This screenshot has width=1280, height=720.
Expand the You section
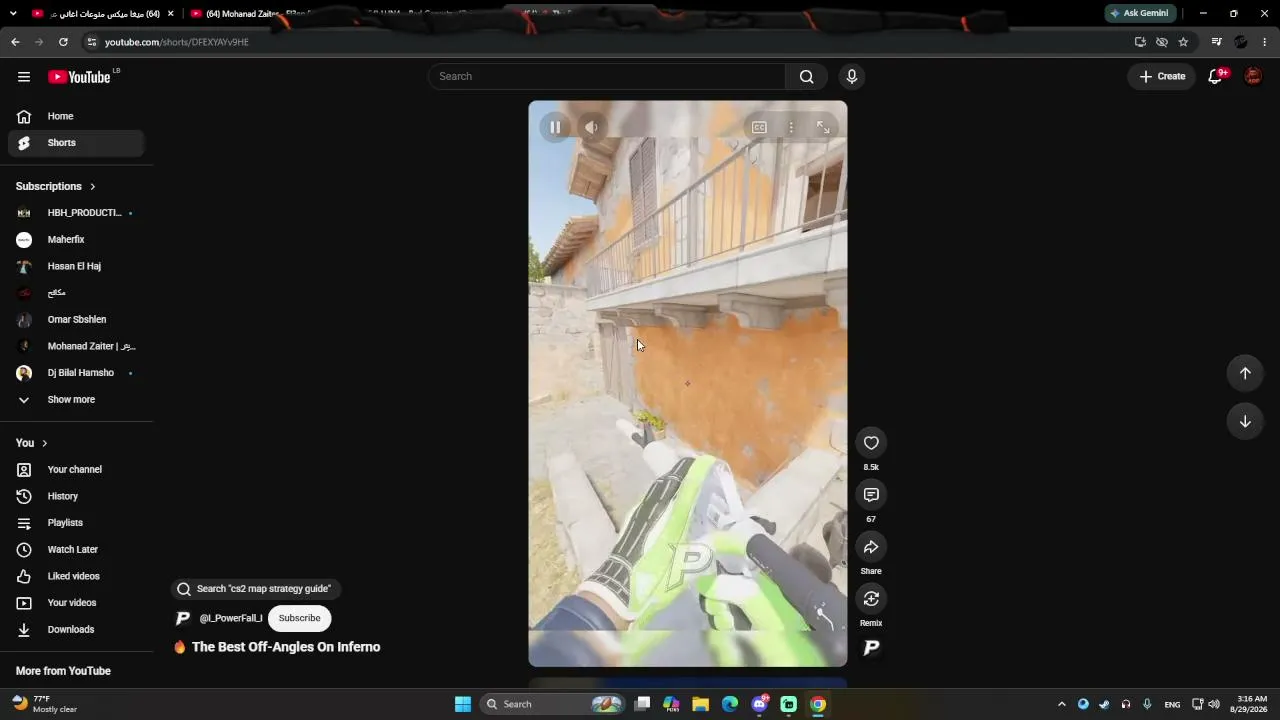(32, 443)
